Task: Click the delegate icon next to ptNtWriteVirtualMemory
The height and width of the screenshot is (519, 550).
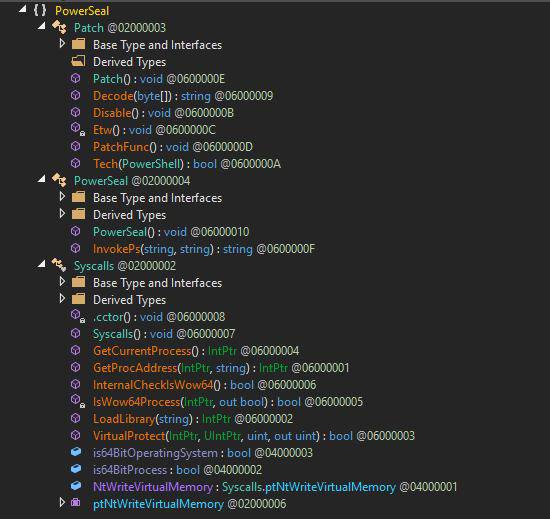Action: click(x=76, y=503)
